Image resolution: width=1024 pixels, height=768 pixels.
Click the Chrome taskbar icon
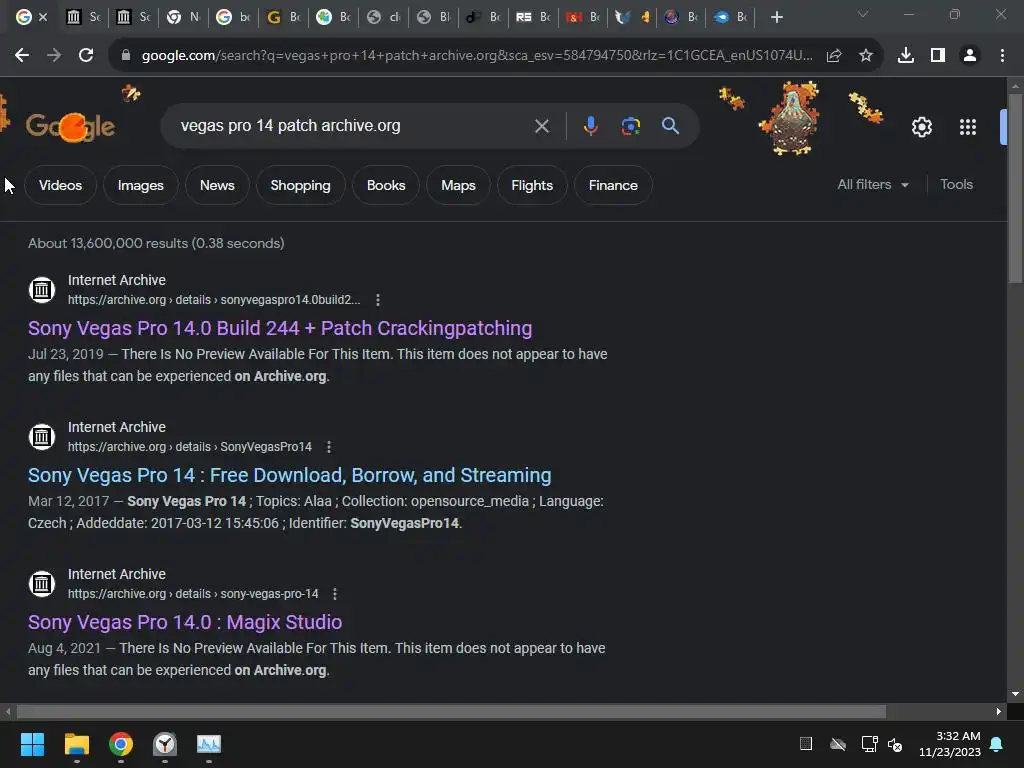coord(120,744)
